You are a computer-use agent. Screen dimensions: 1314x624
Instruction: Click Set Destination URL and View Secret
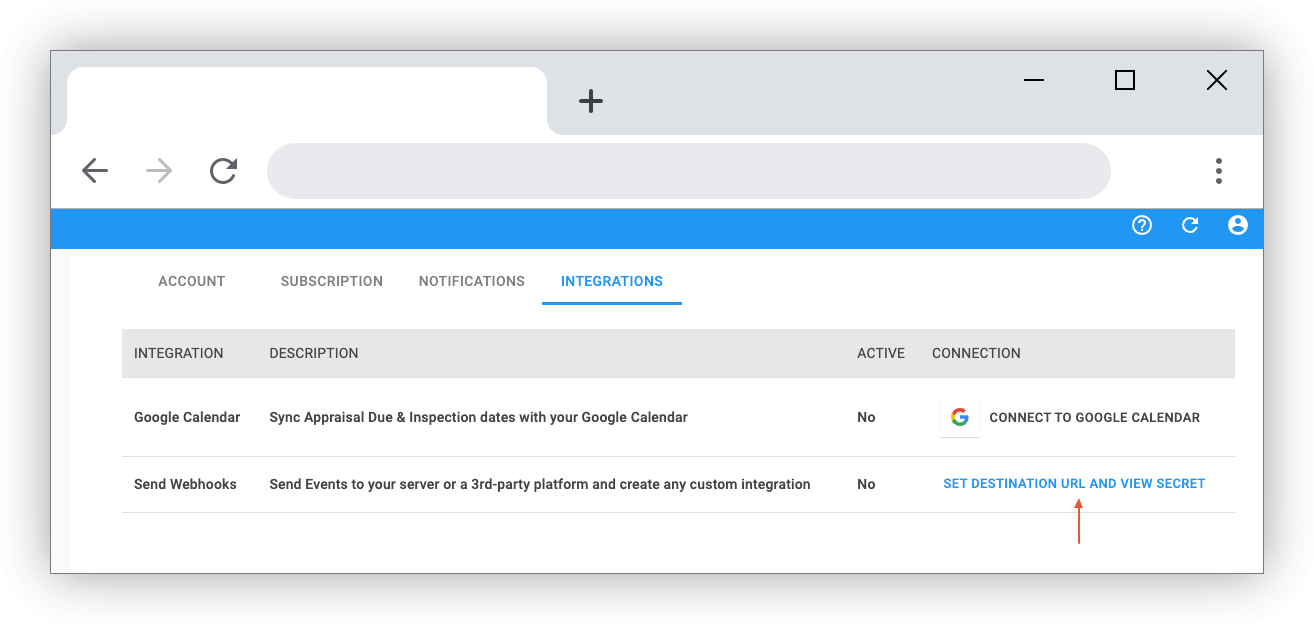(1074, 484)
